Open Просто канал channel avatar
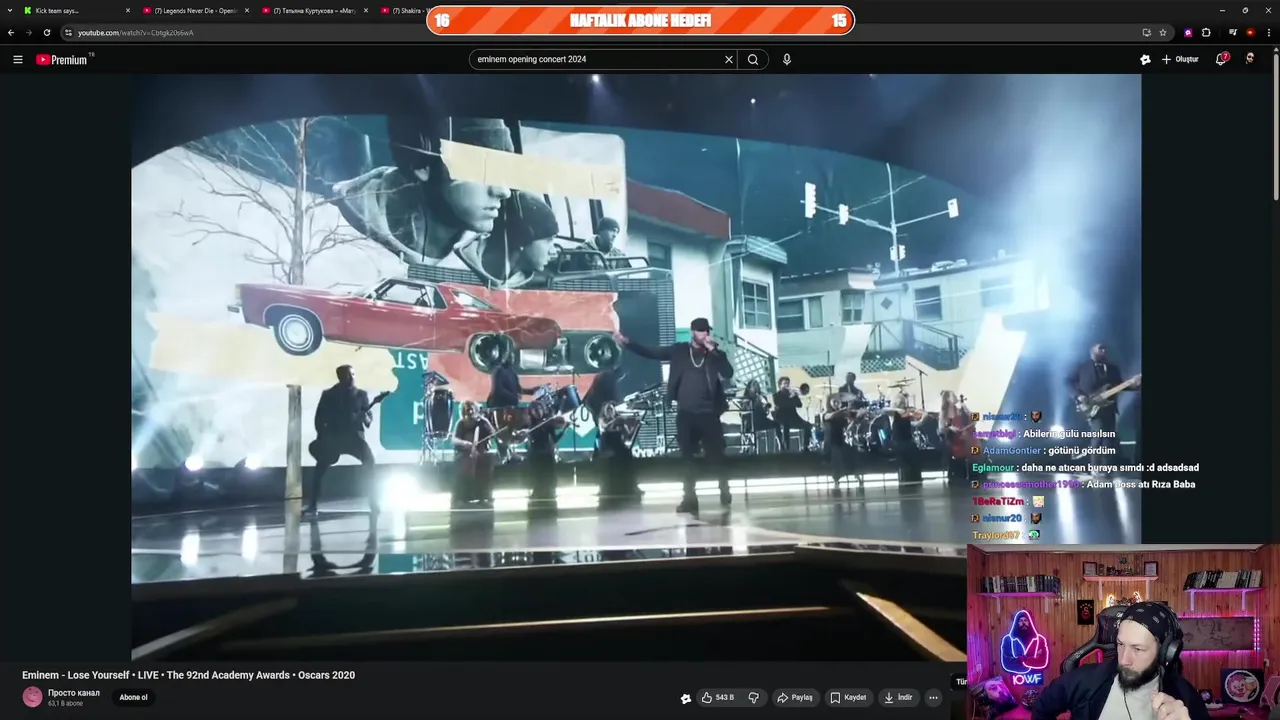This screenshot has height=720, width=1280. 33,697
